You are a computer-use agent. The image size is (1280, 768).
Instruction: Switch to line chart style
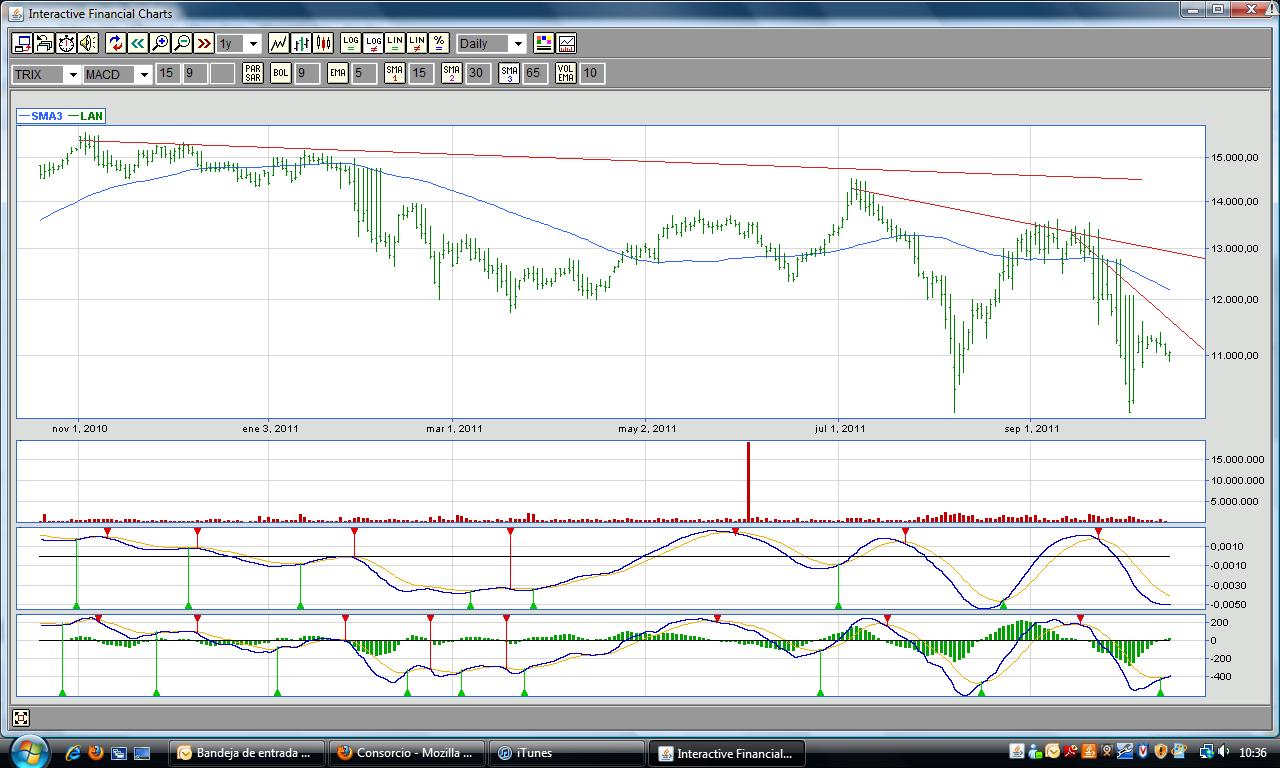tap(279, 43)
